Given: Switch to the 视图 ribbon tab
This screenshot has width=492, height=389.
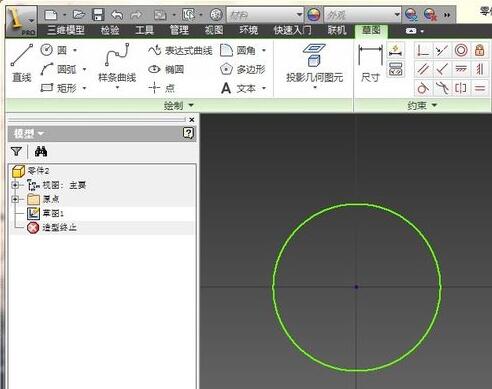Looking at the screenshot, I should point(214,30).
